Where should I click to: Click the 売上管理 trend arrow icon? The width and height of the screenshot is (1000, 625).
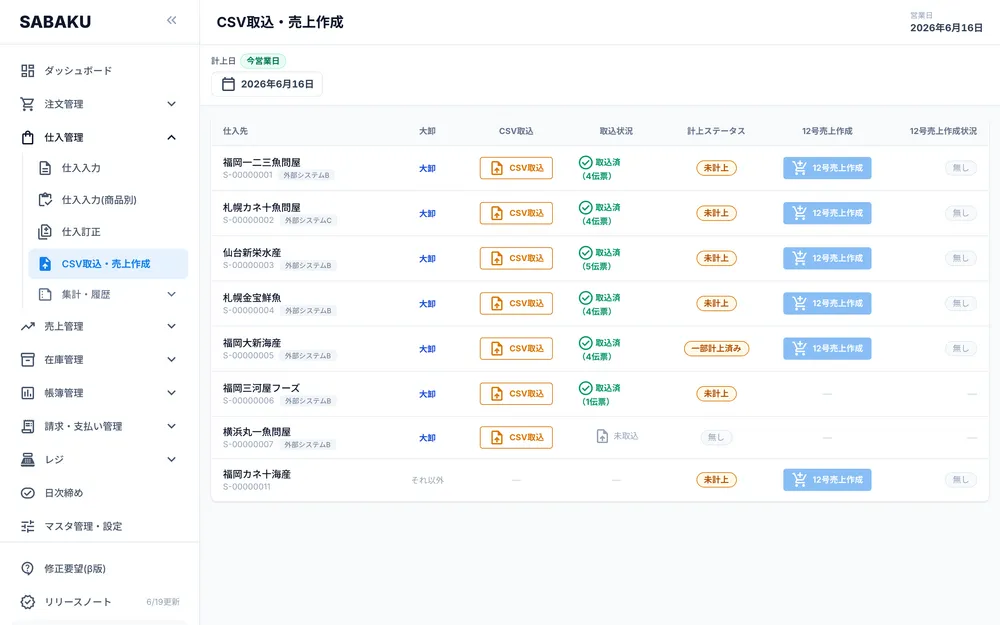tap(27, 327)
